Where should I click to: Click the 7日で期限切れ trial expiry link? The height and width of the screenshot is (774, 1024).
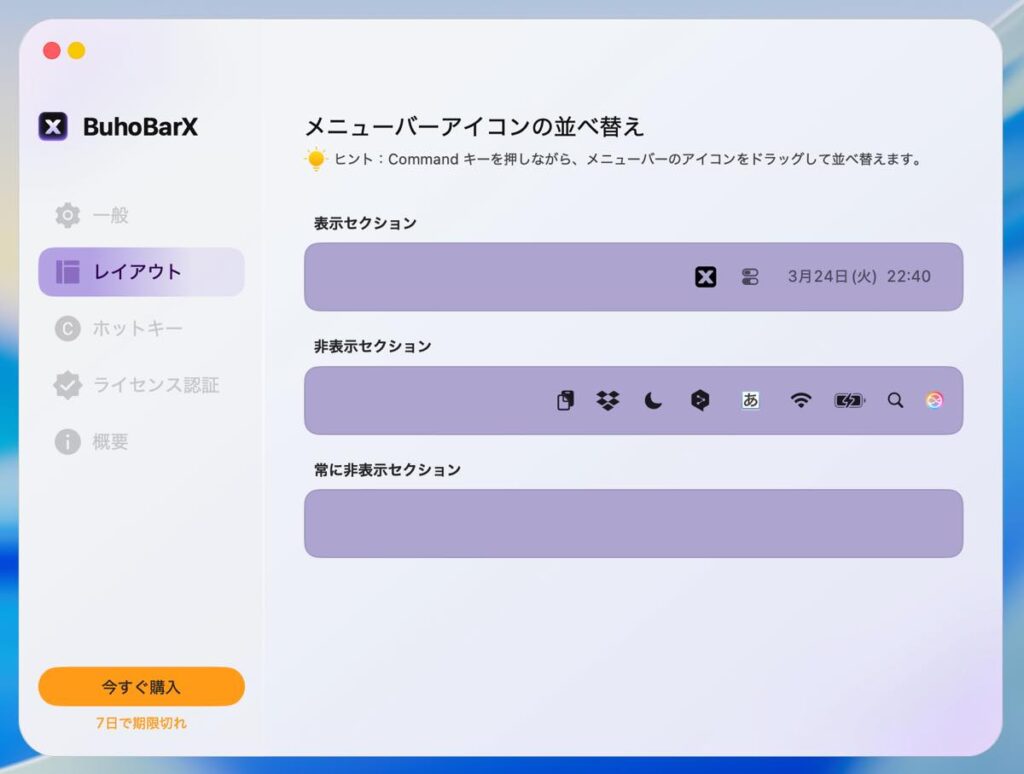pyautogui.click(x=141, y=723)
